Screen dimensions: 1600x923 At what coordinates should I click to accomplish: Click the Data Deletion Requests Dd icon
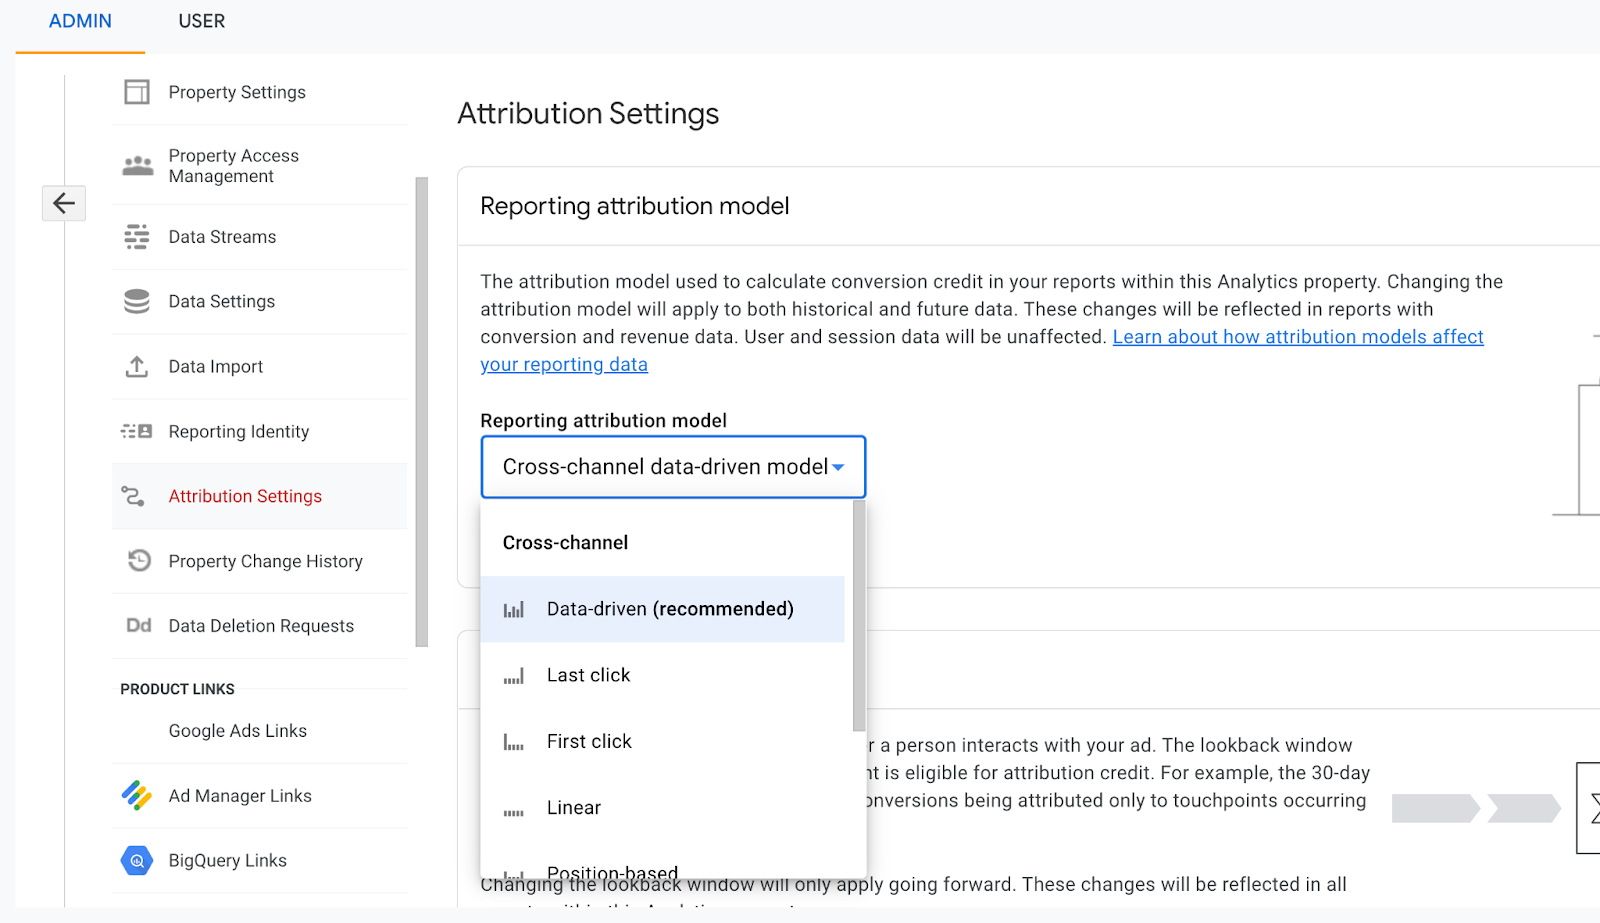coord(137,625)
